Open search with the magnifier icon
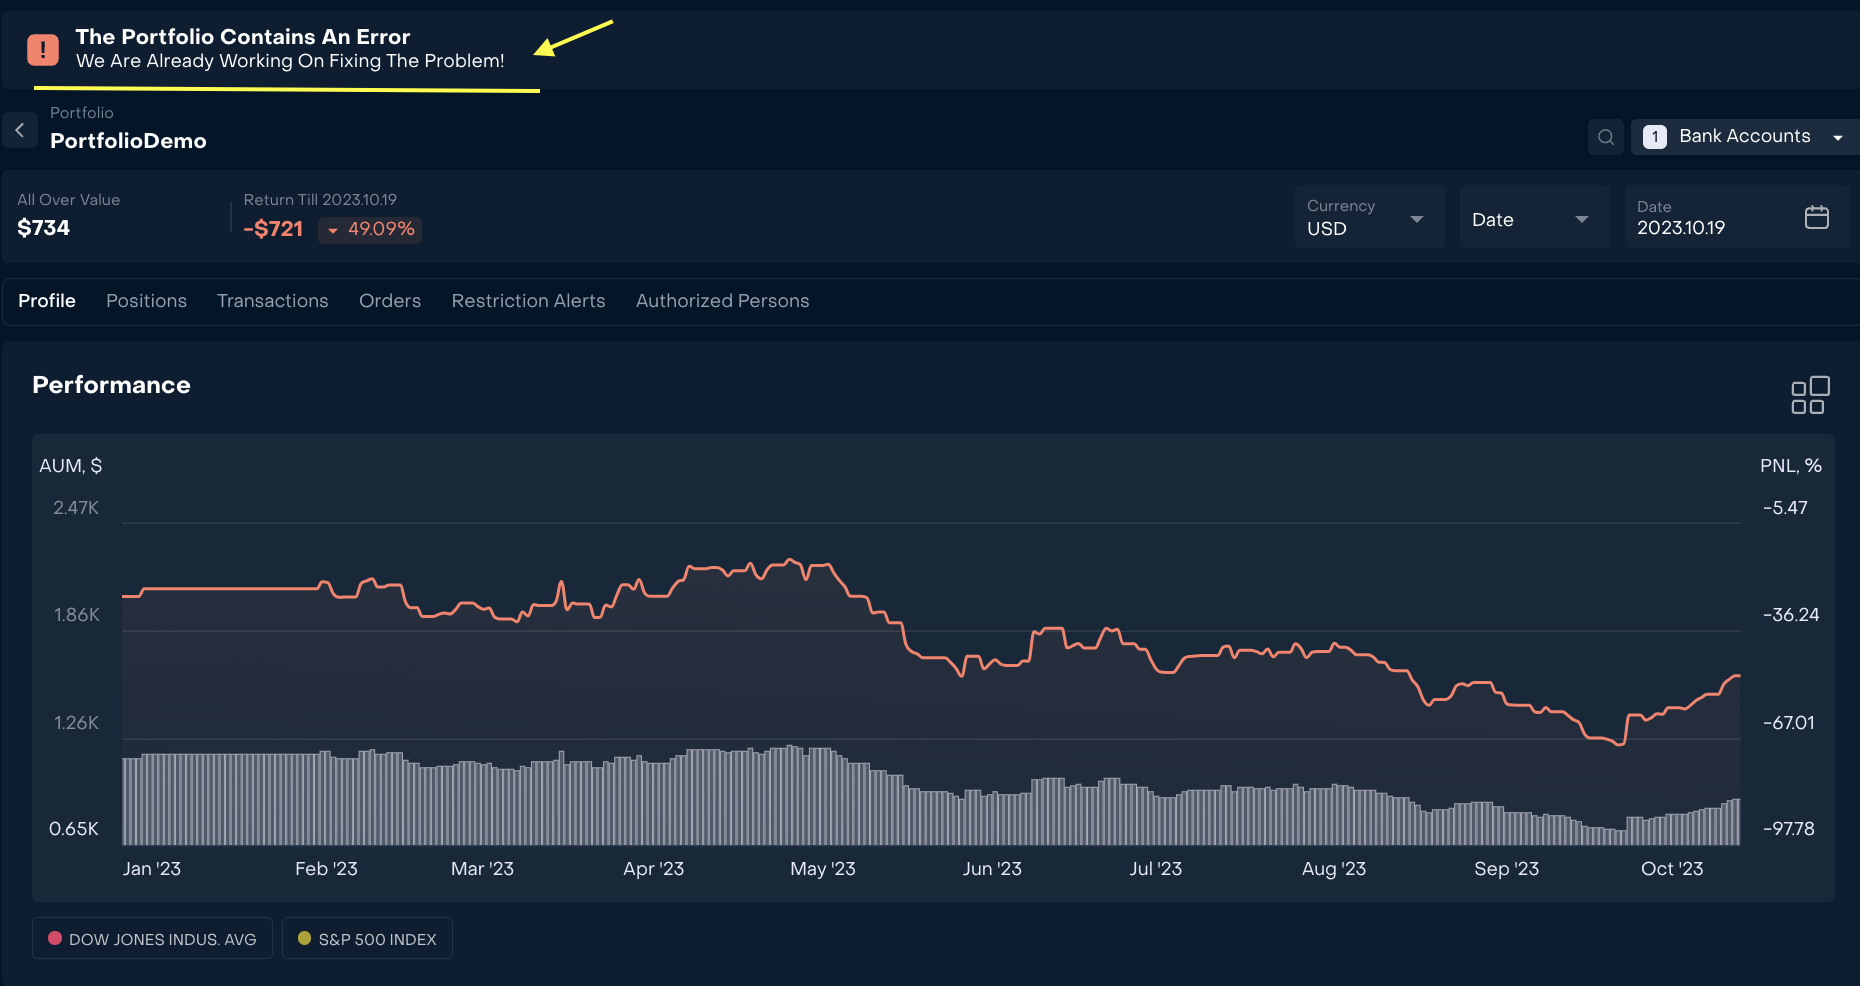Viewport: 1860px width, 986px height. [x=1606, y=137]
